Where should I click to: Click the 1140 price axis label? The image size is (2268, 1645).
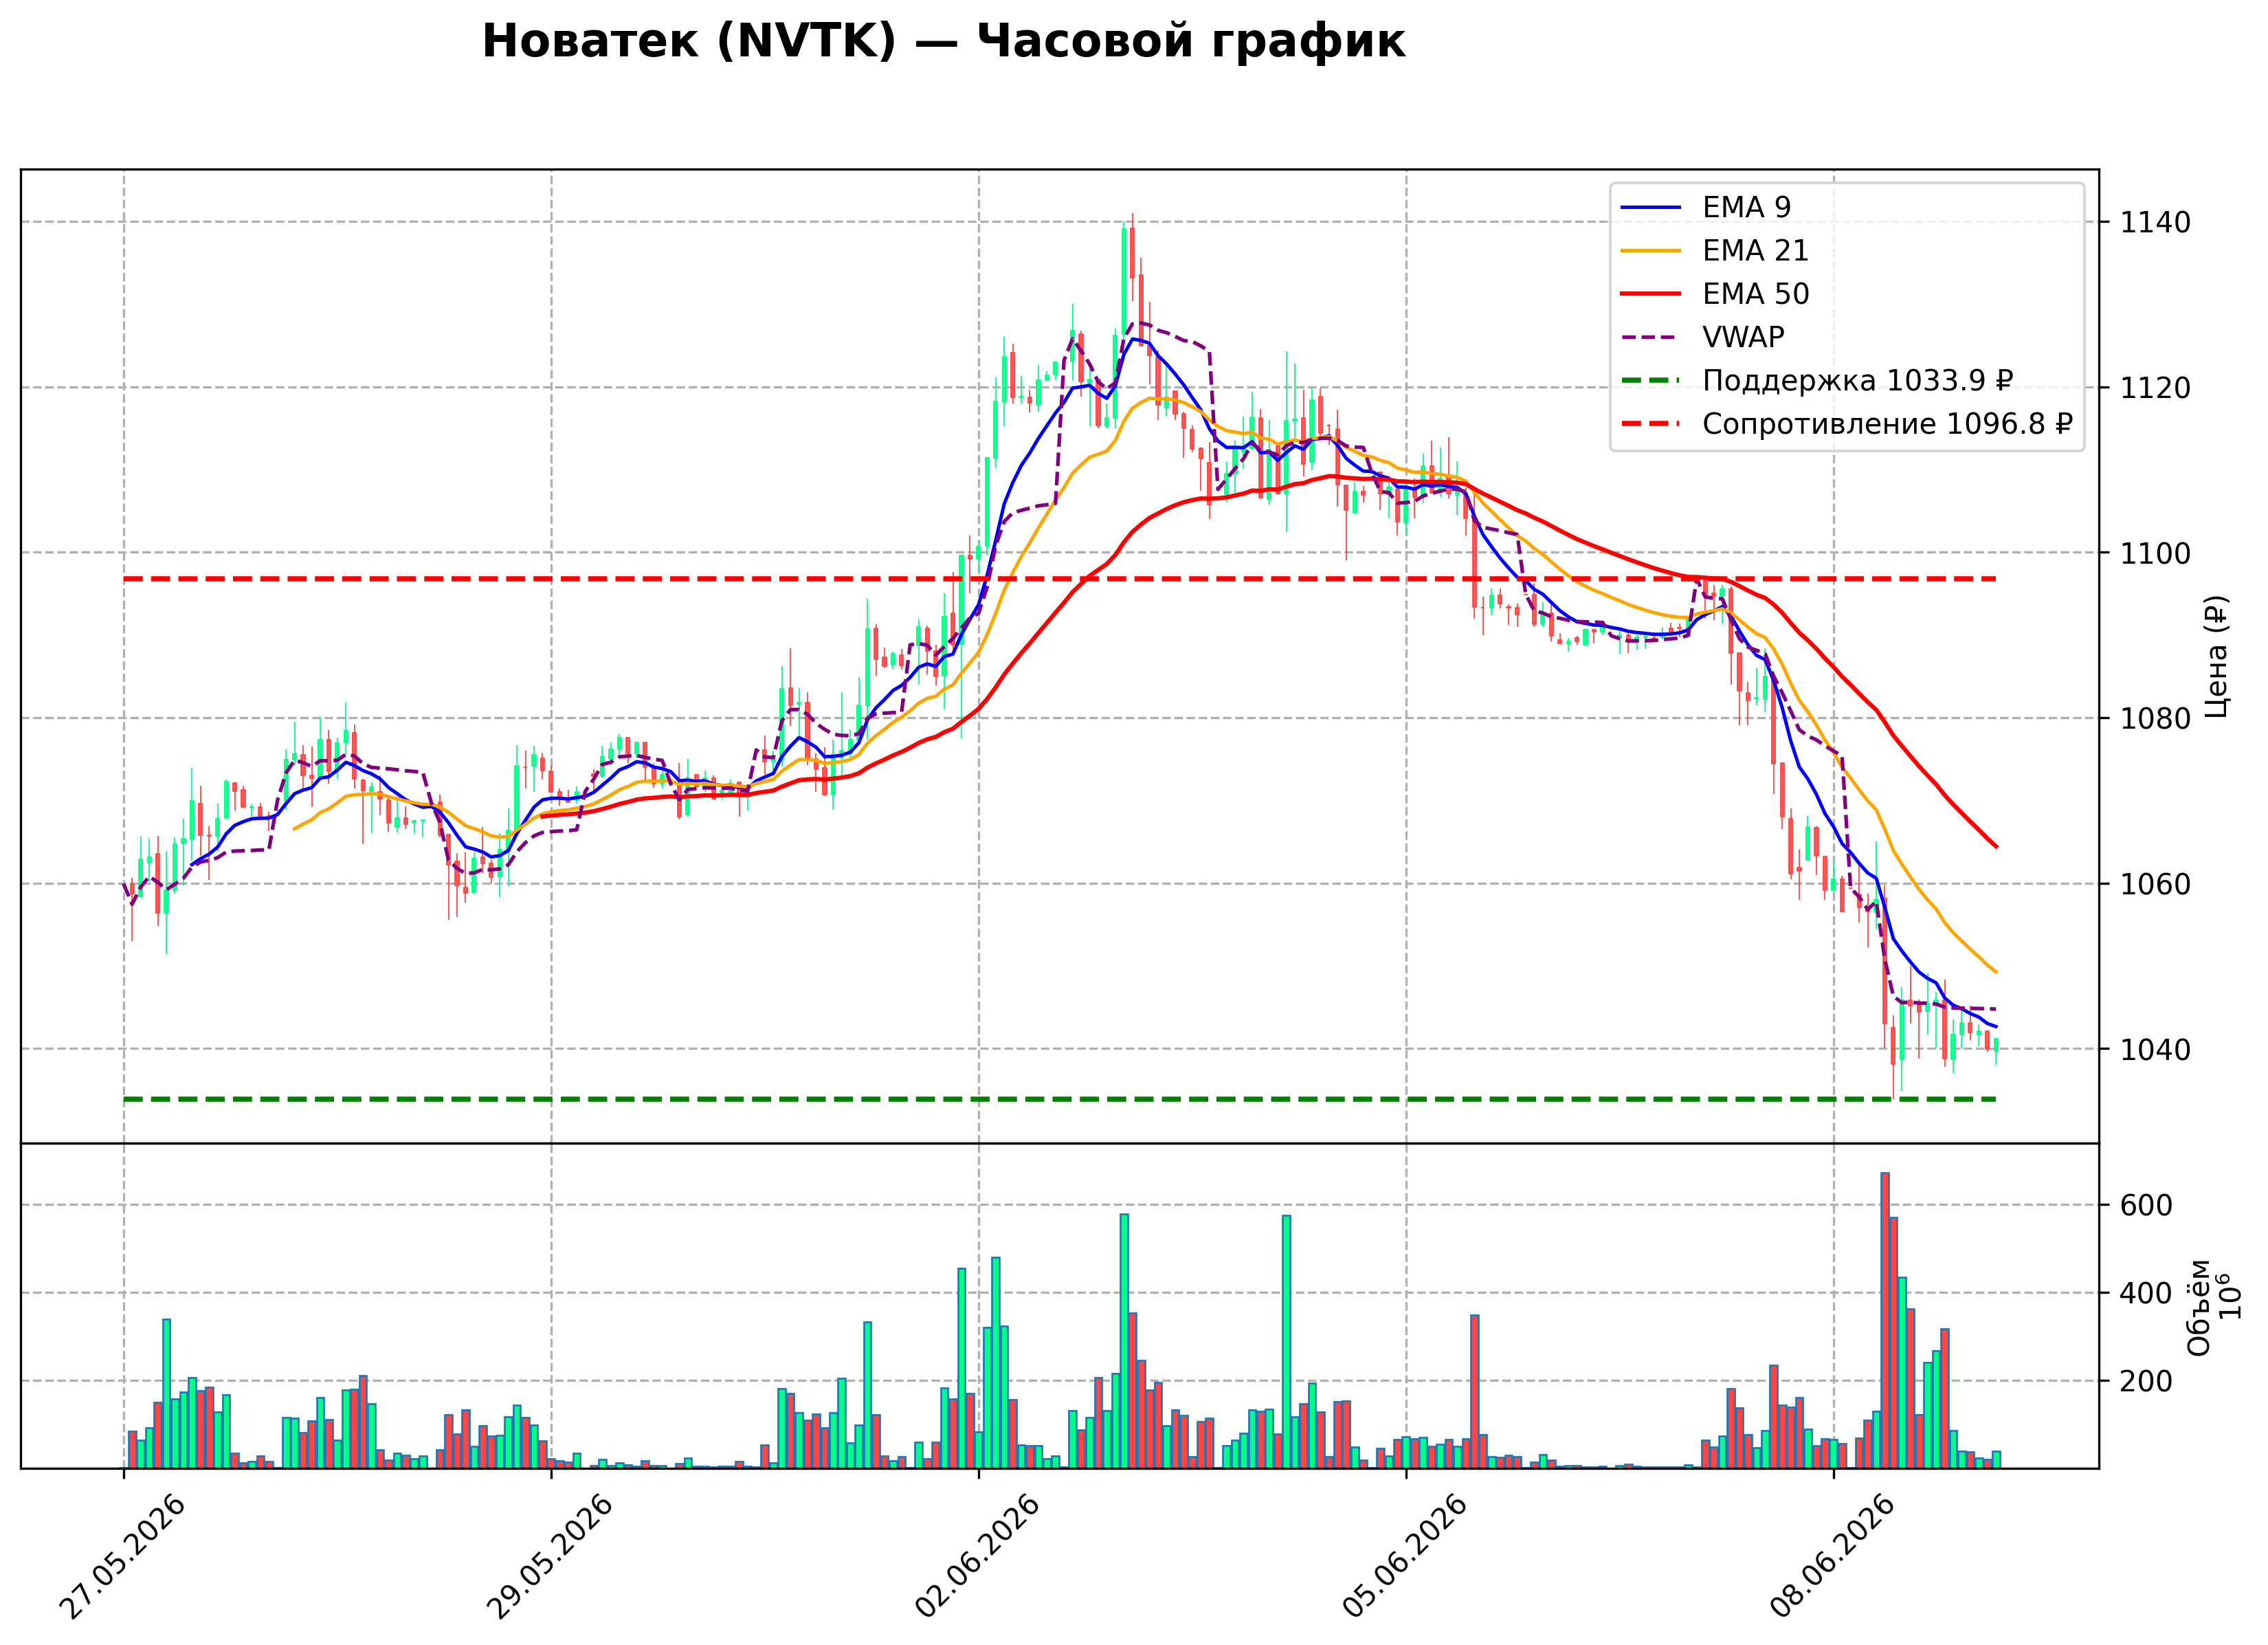coord(2155,222)
